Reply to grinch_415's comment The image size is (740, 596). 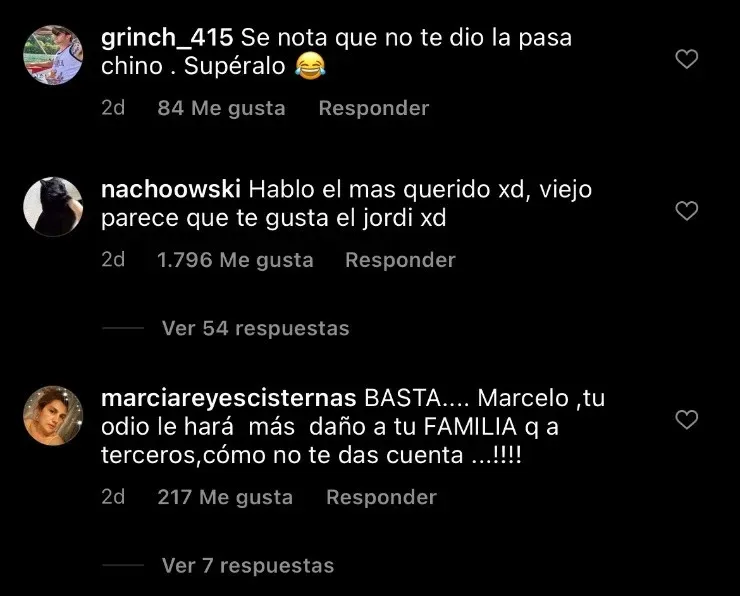click(374, 108)
